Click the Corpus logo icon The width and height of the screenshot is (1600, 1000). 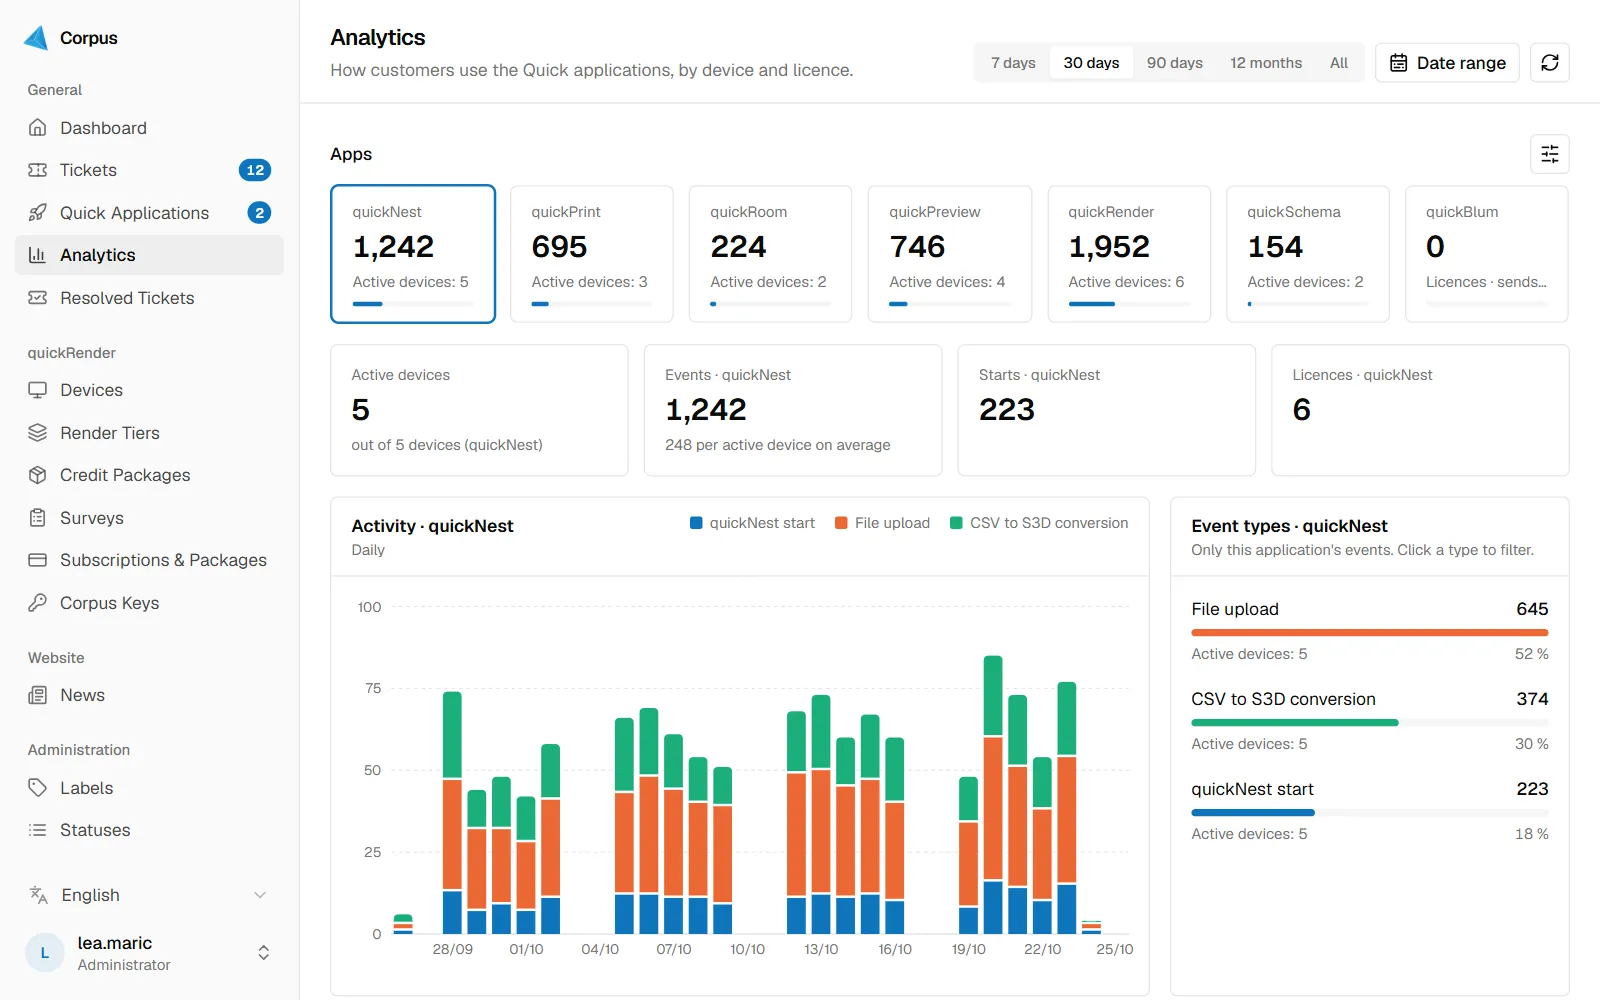coord(37,38)
